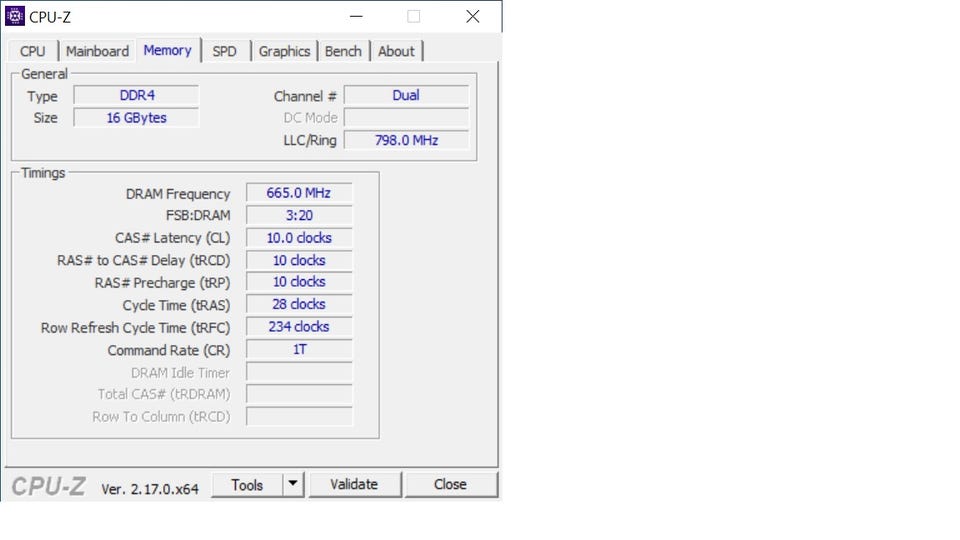Screen dimensions: 960x540
Task: Click the RAS# Precharge (tRP) label
Action: coord(162,283)
